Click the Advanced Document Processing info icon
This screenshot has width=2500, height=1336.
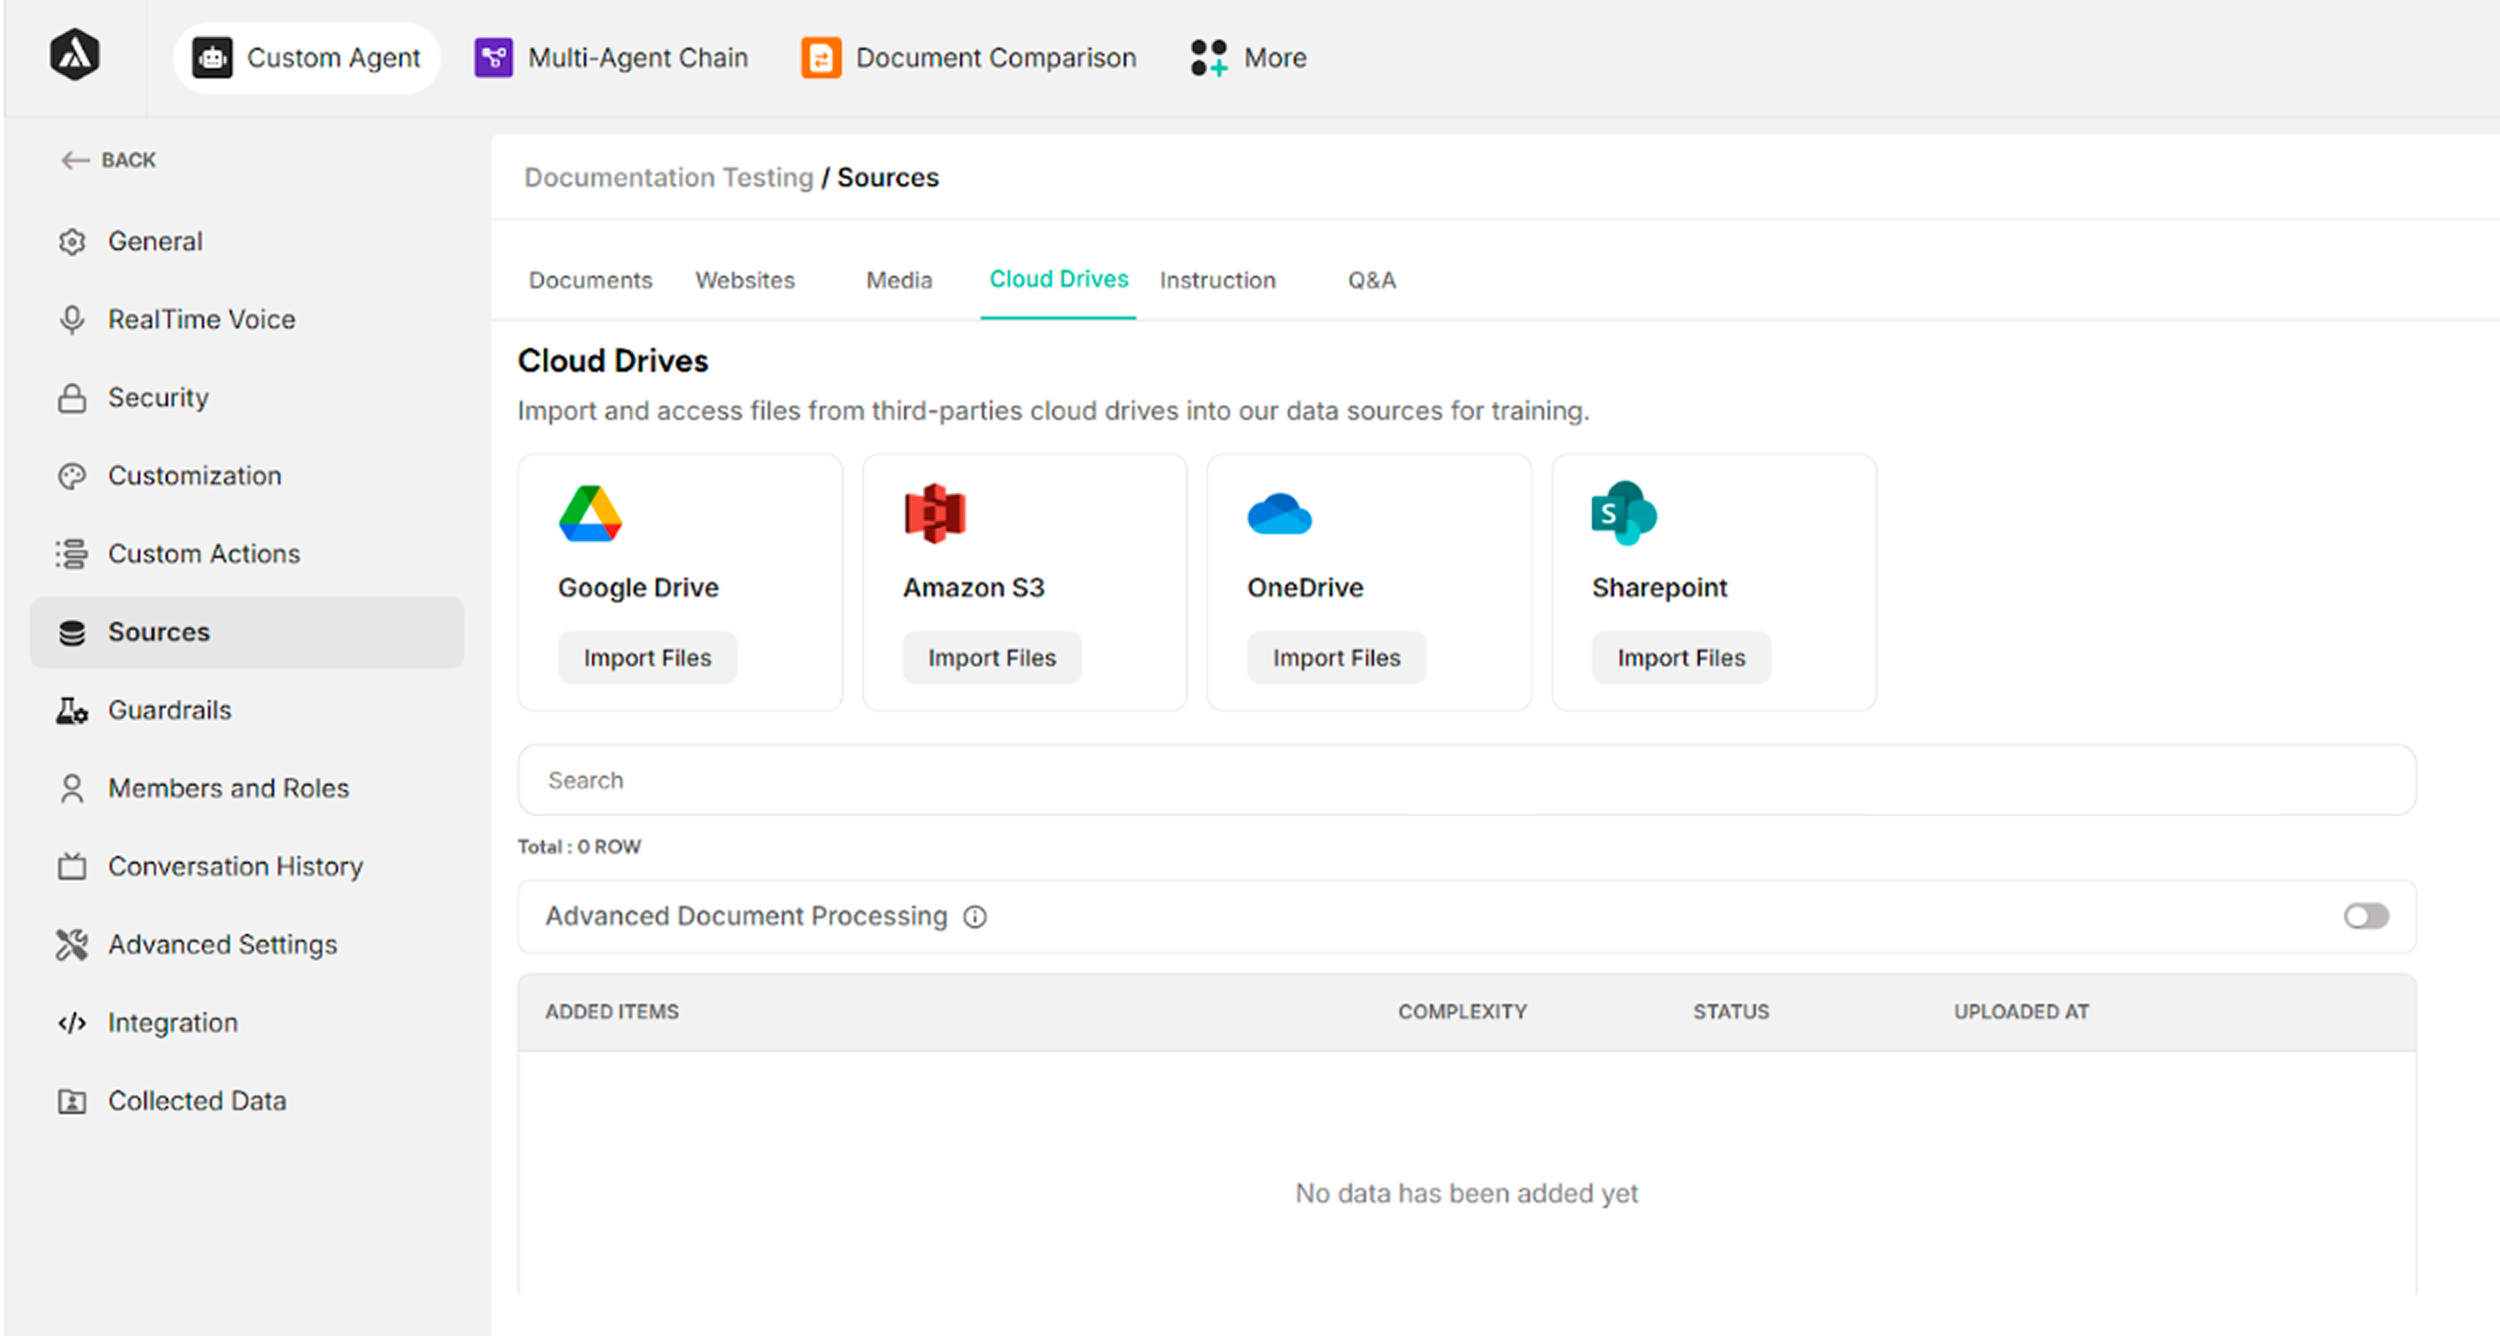[975, 916]
